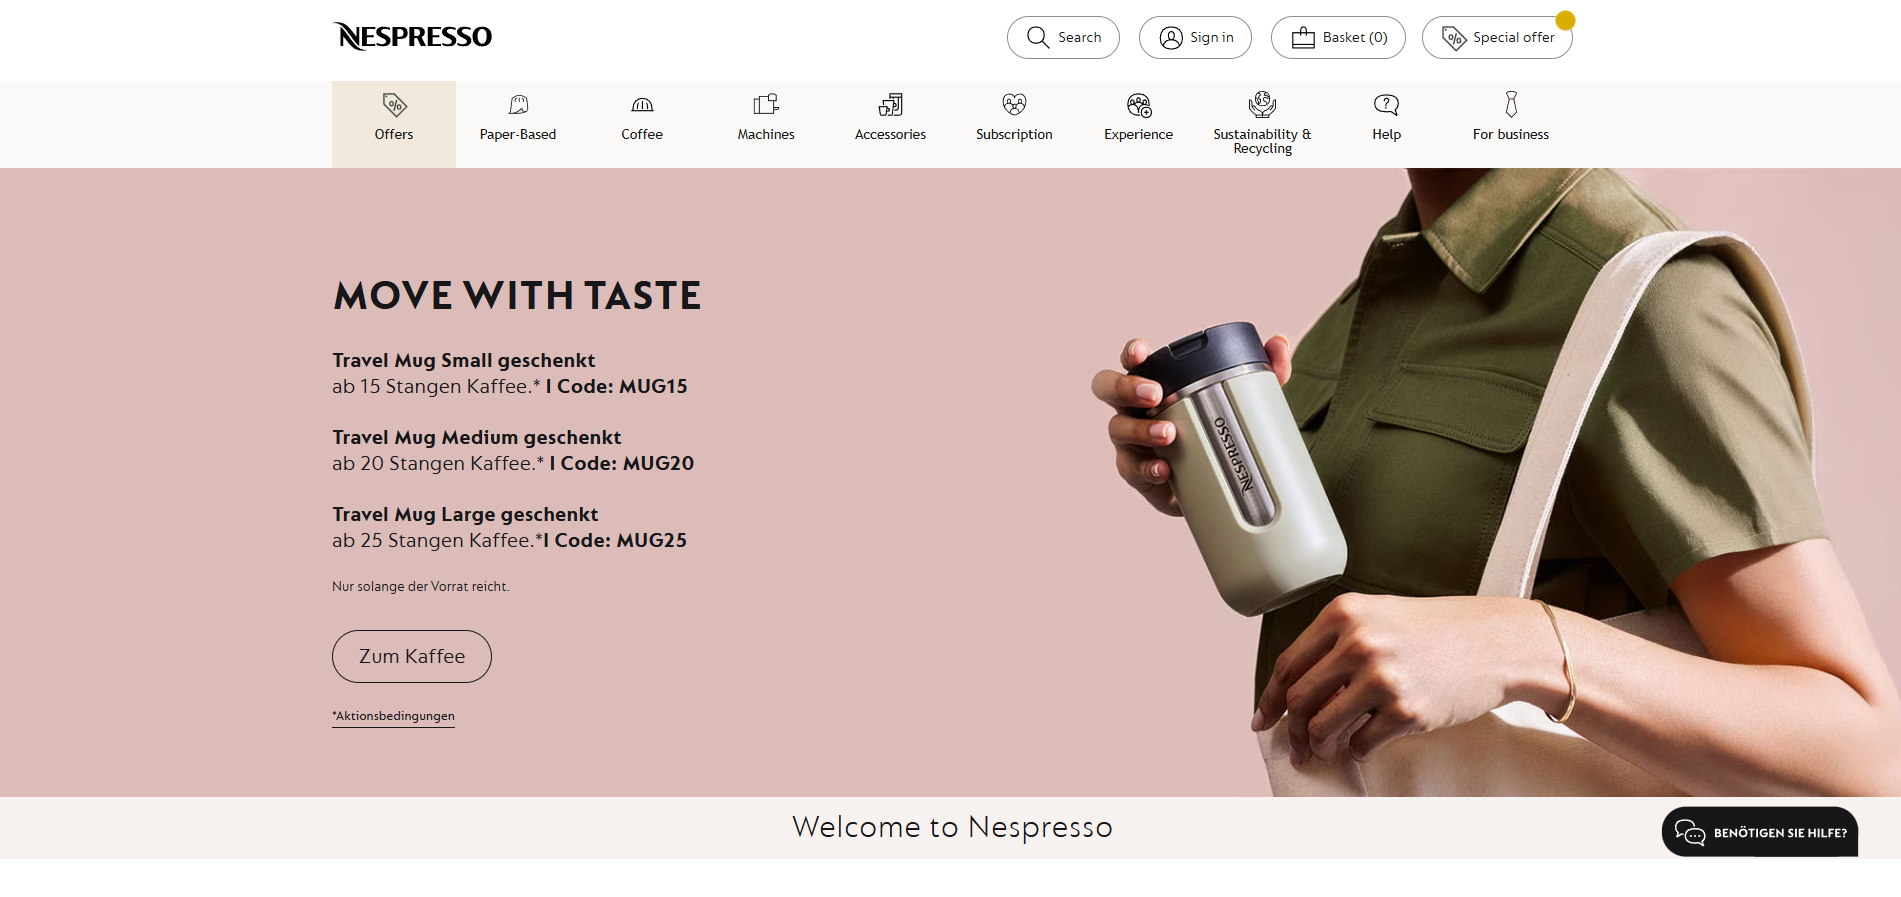Open the Basket (0)
This screenshot has height=897, width=1901.
point(1338,38)
